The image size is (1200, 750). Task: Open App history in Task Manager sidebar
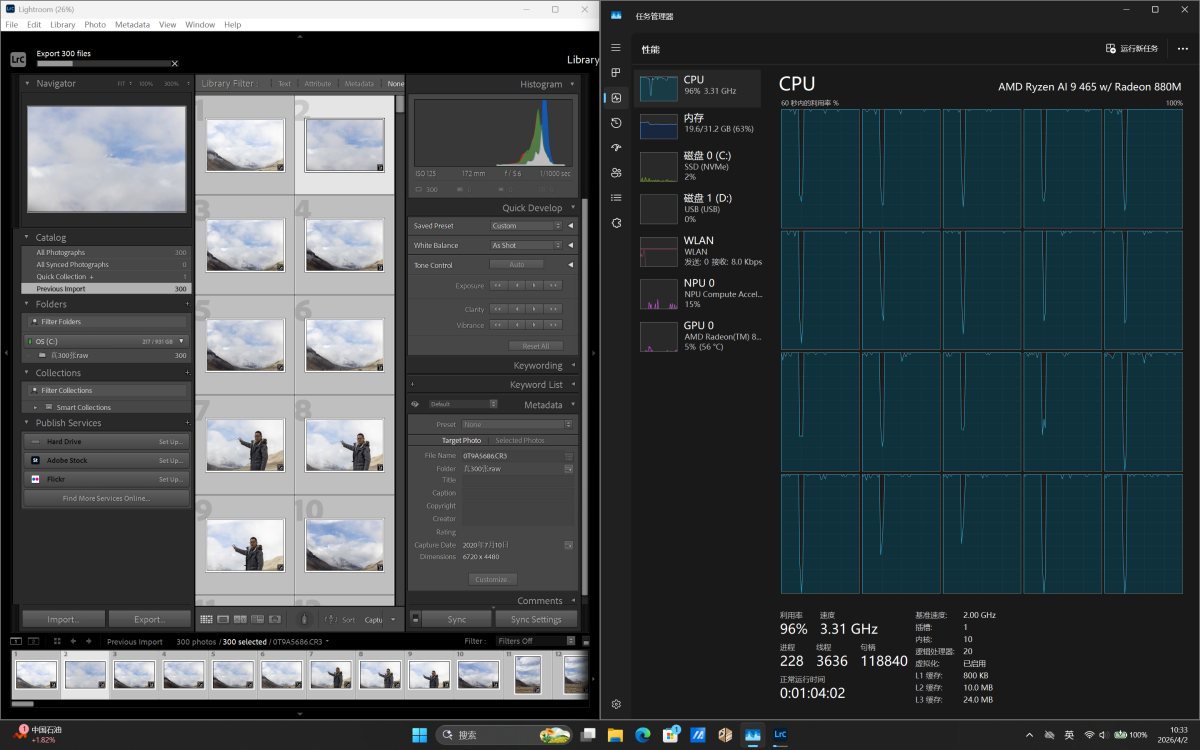click(616, 123)
